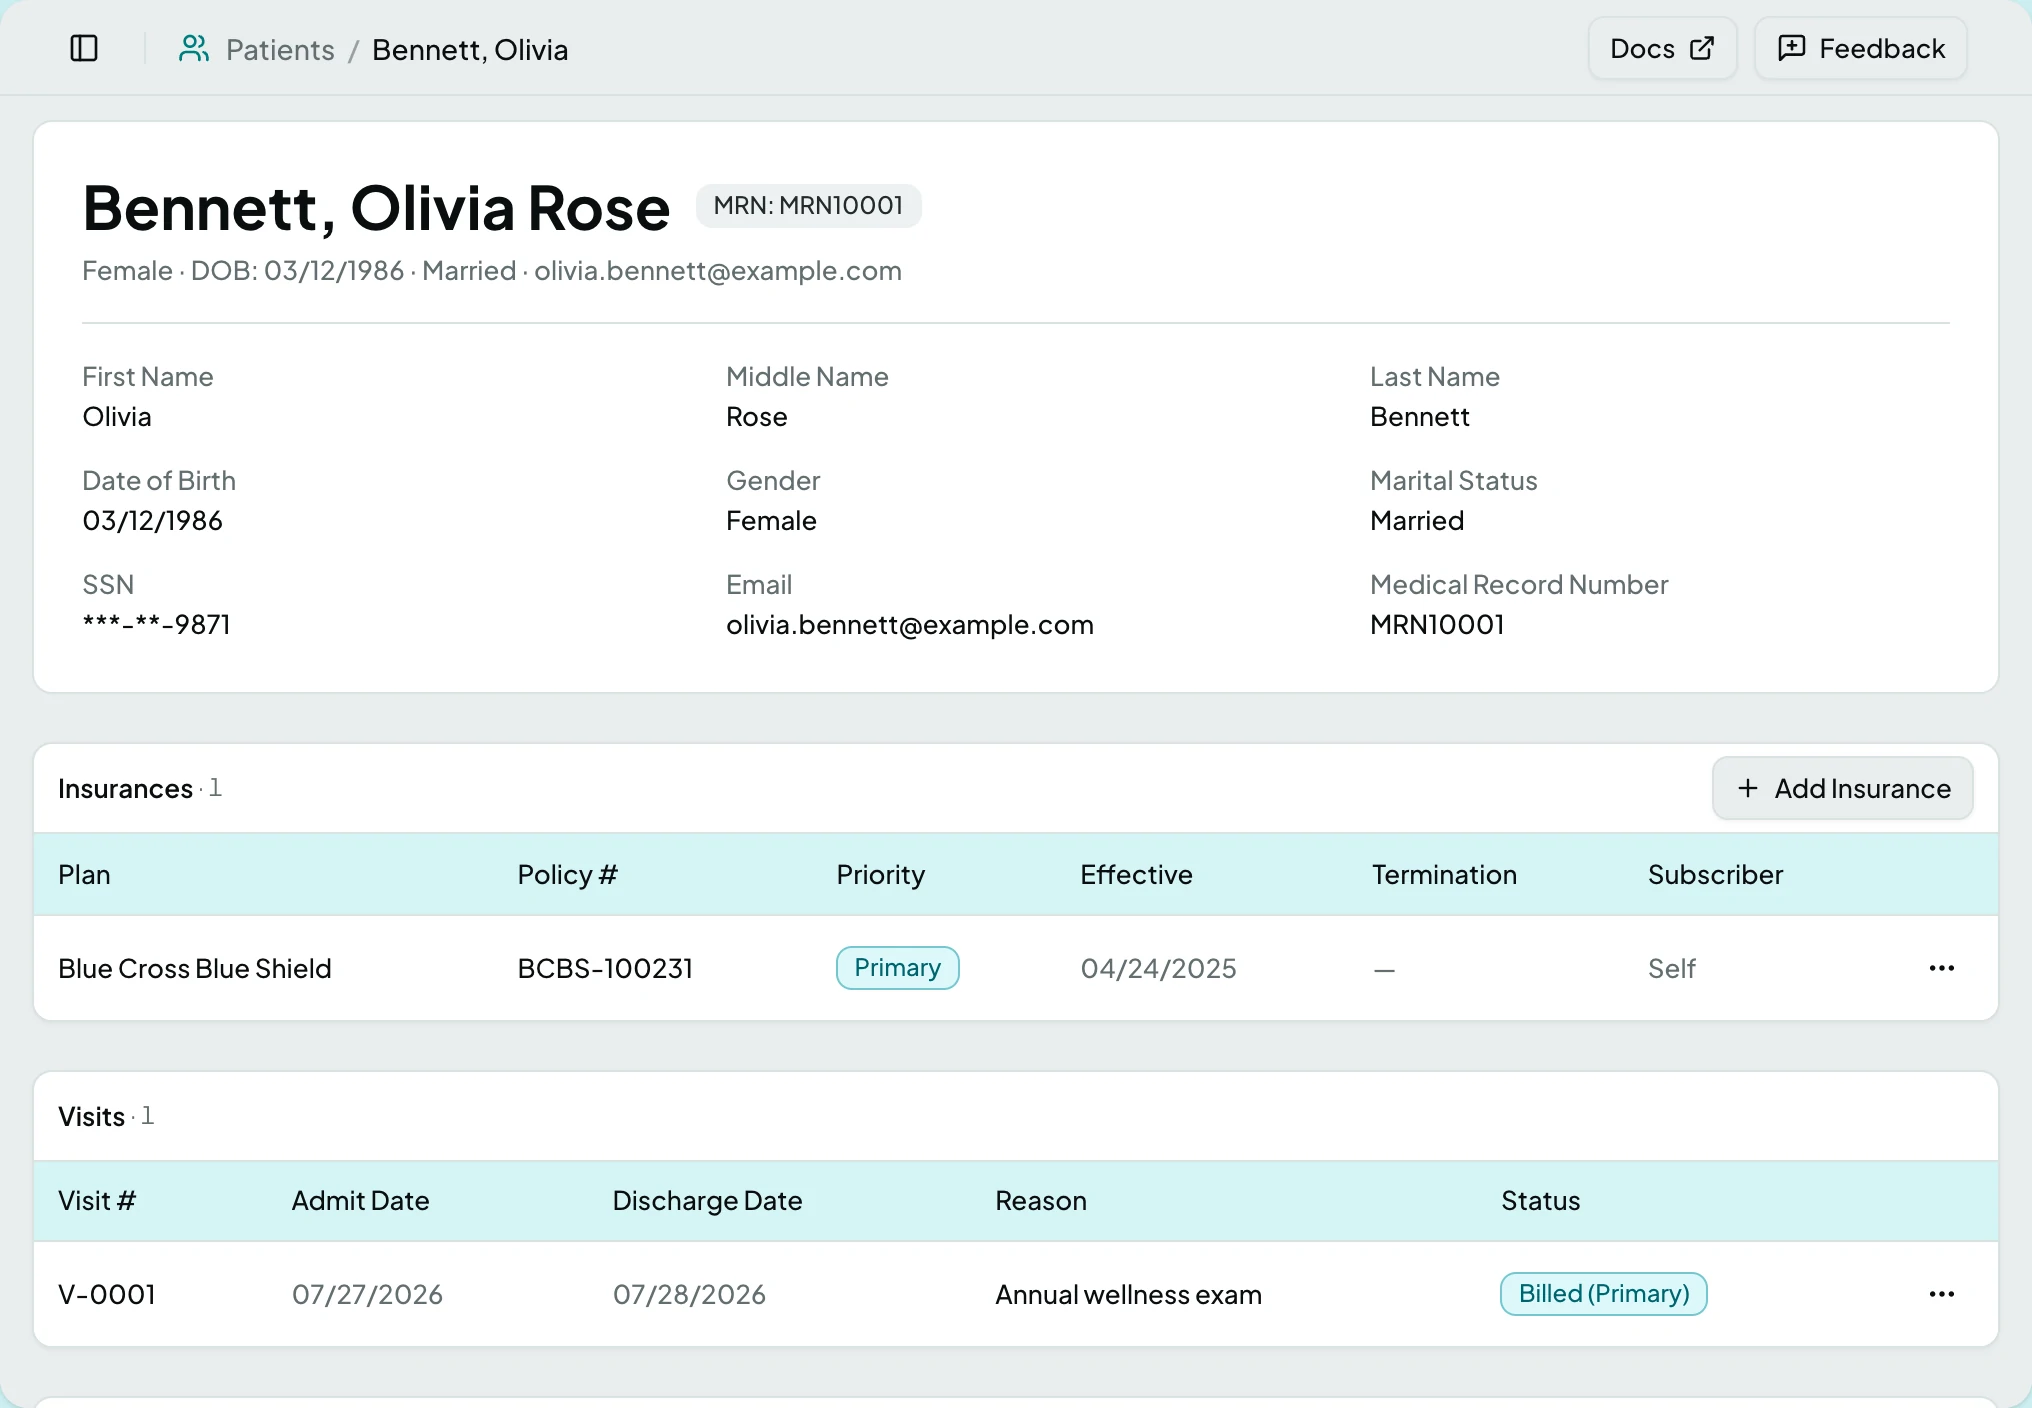This screenshot has width=2032, height=1408.
Task: Open Blue Cross Blue Shield row actions menu
Action: [x=1942, y=968]
